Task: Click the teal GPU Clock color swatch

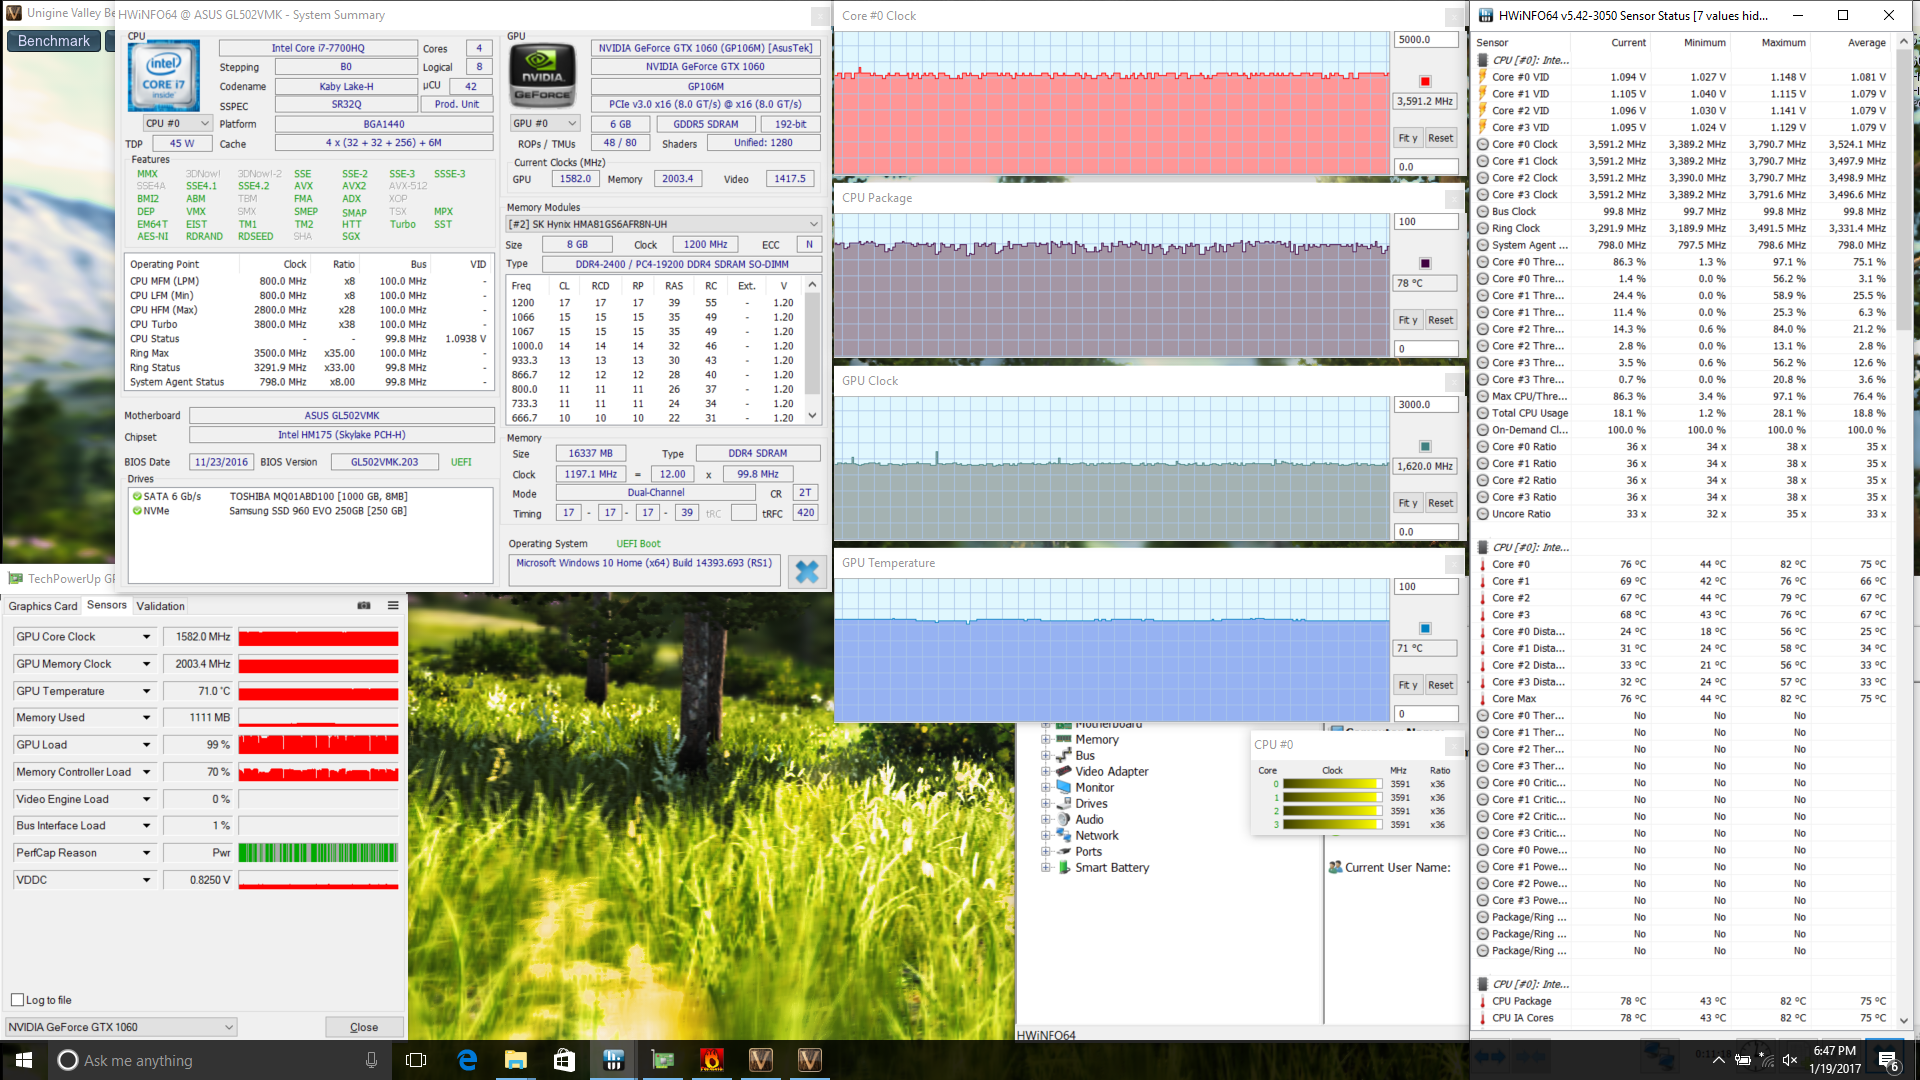Action: pyautogui.click(x=1425, y=446)
